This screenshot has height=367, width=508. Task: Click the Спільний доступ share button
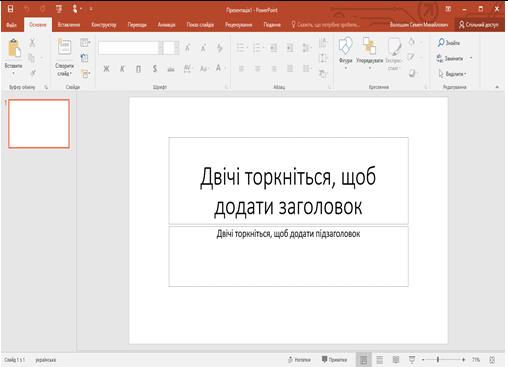tap(479, 25)
